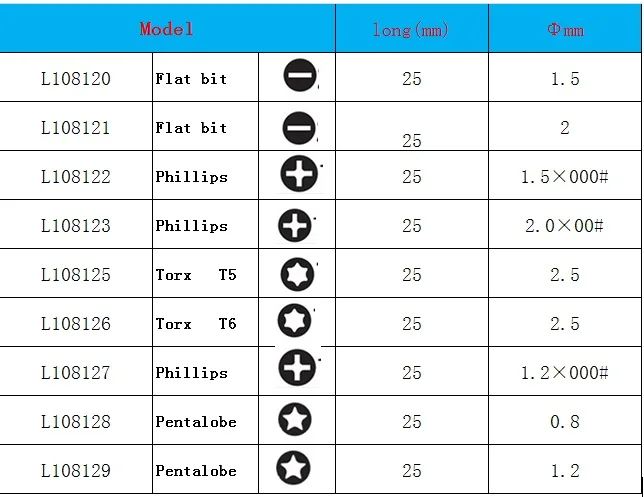Click the Pentalobe icon for L108128

click(295, 419)
